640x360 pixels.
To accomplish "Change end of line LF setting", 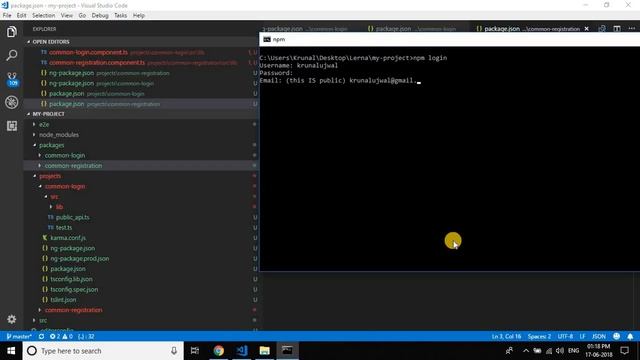I will pos(582,336).
